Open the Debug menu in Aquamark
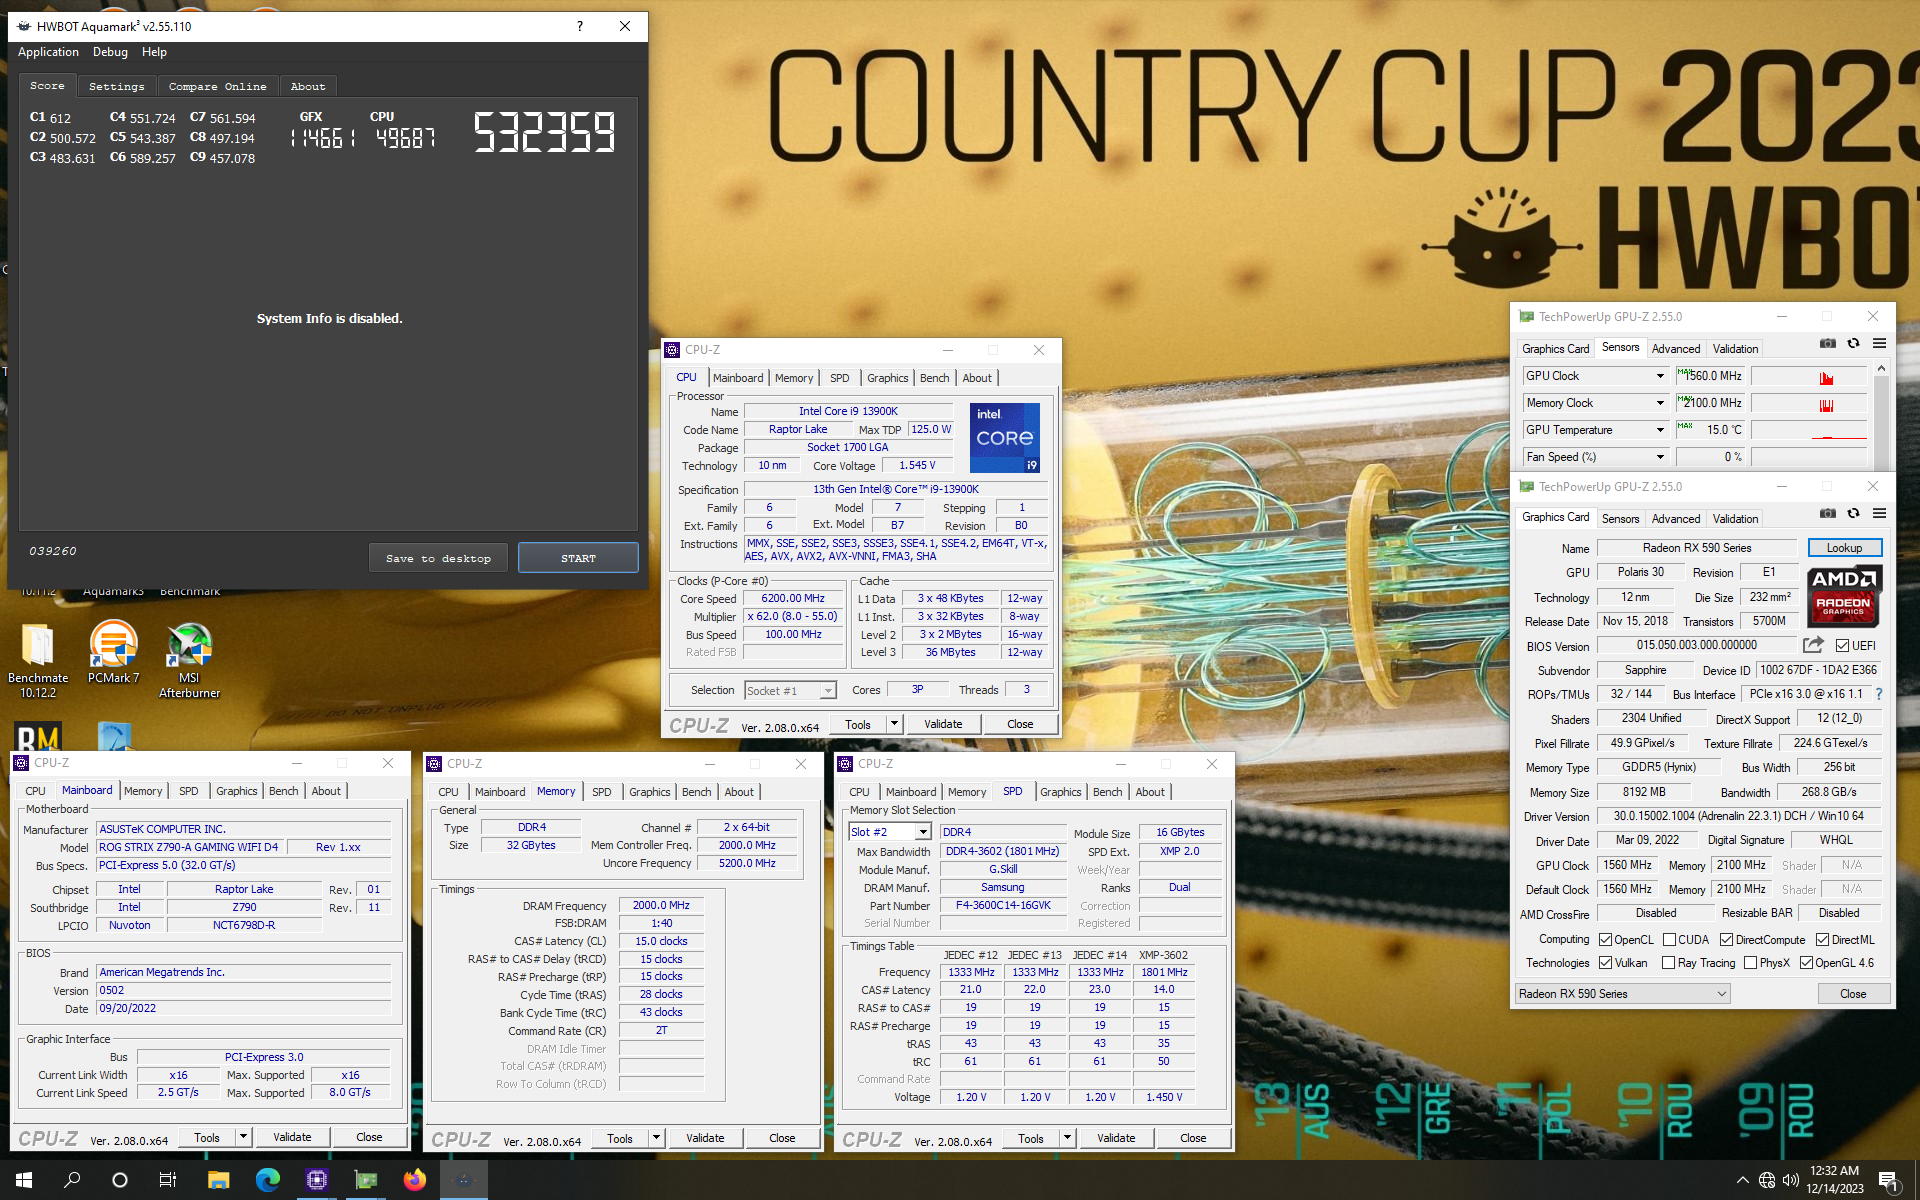 [x=110, y=52]
